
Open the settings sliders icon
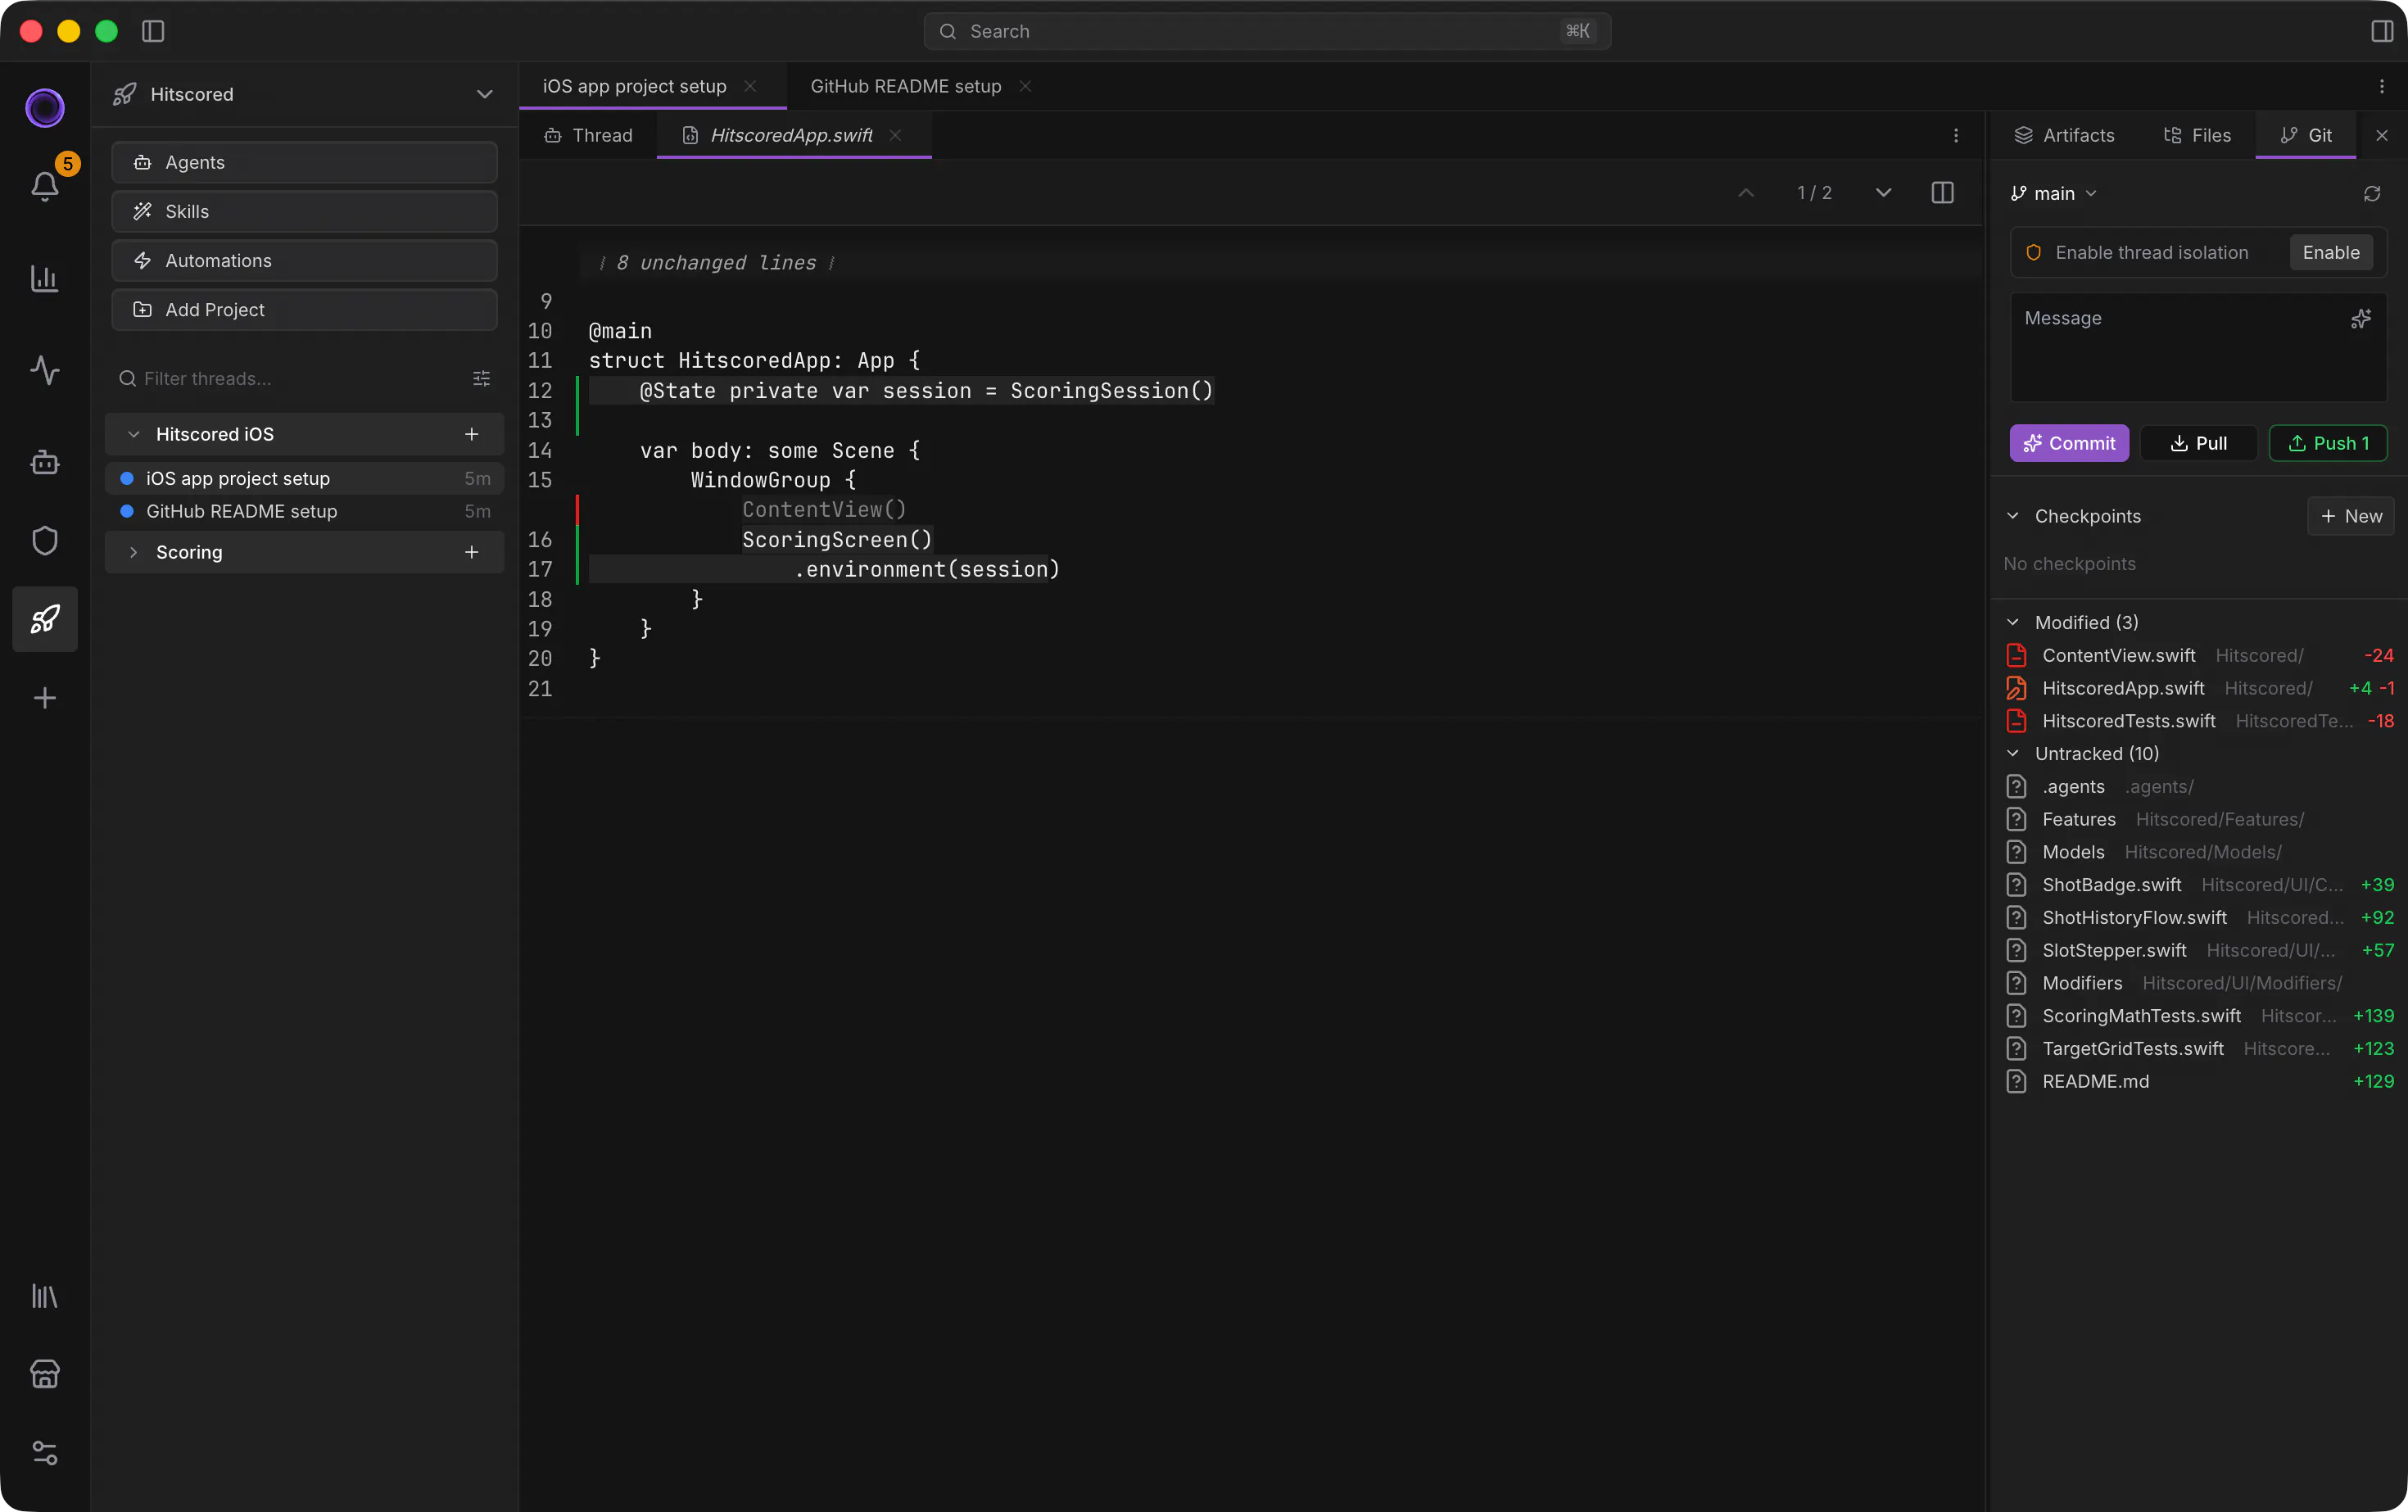(x=45, y=1453)
